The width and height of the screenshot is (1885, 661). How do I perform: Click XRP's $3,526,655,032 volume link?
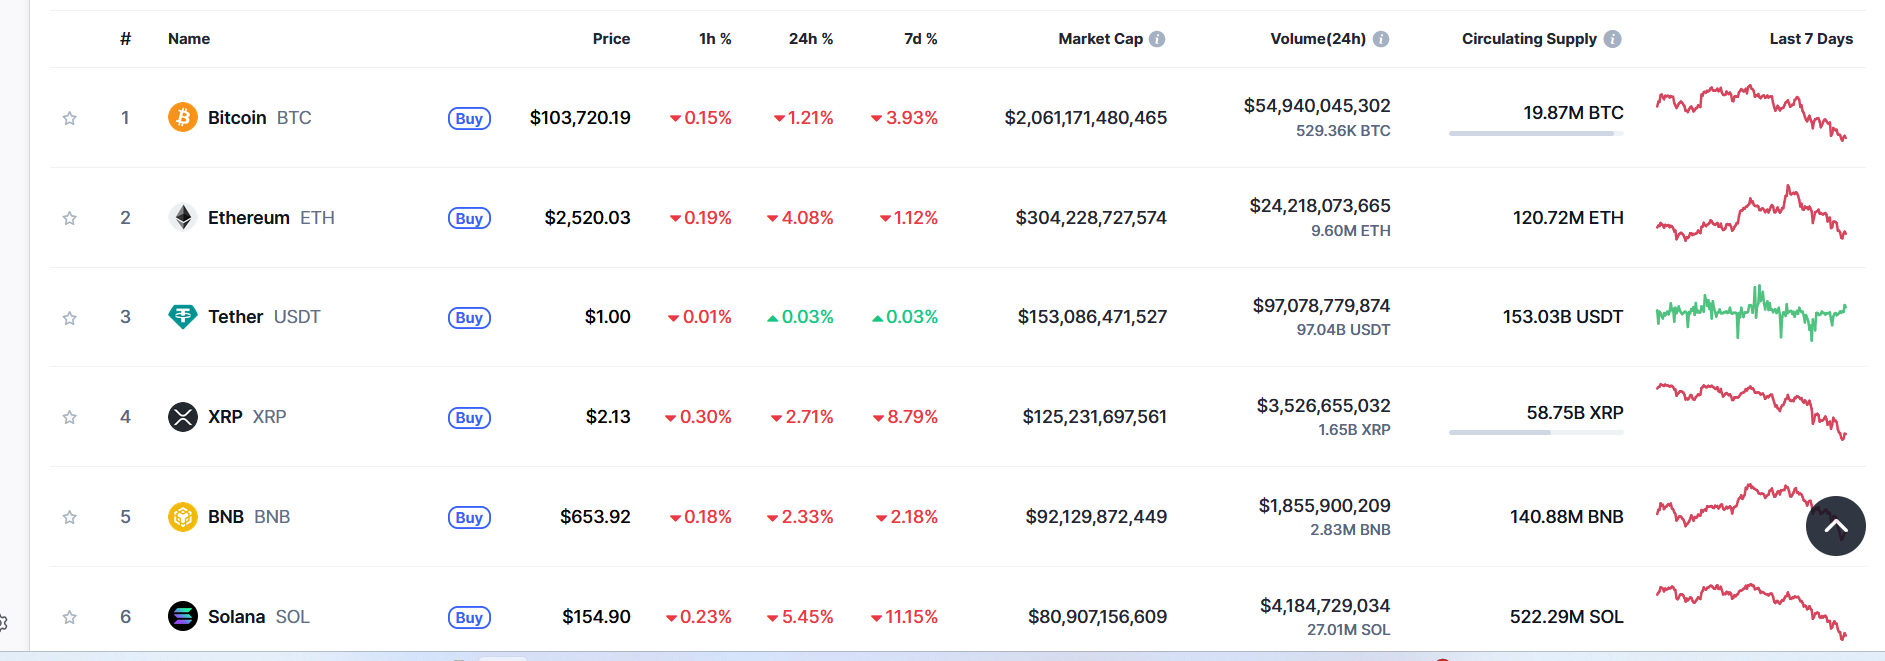(1324, 405)
